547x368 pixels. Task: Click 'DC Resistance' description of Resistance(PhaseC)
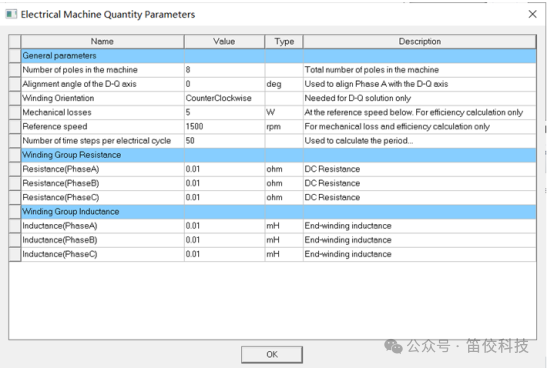coord(332,197)
